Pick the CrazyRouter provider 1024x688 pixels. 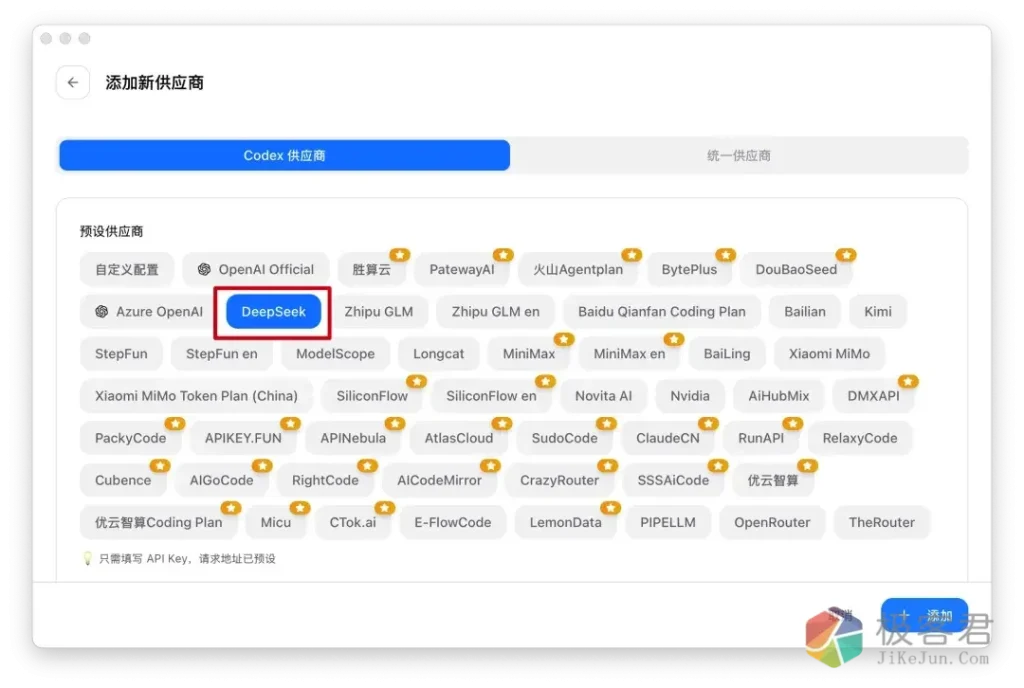[559, 480]
